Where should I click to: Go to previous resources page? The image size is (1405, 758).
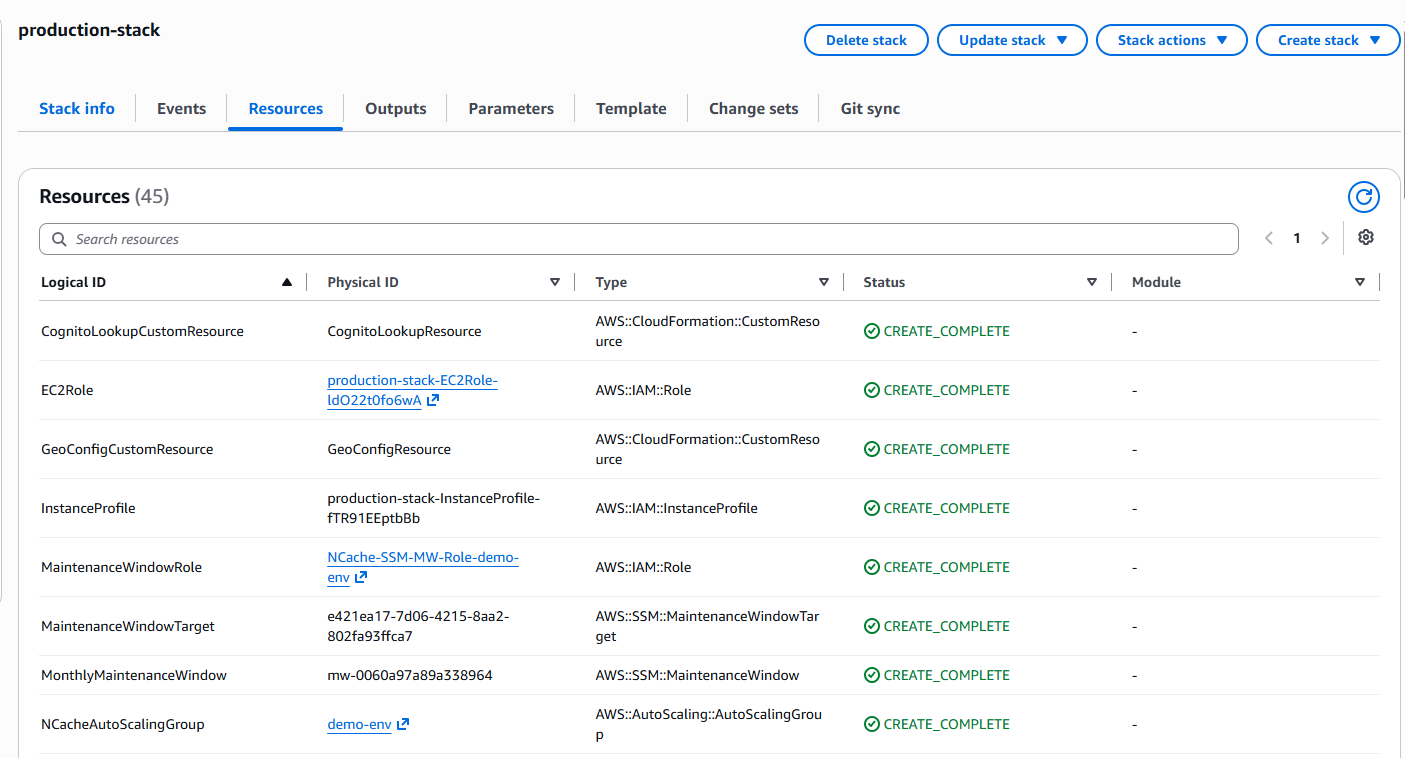(1269, 238)
